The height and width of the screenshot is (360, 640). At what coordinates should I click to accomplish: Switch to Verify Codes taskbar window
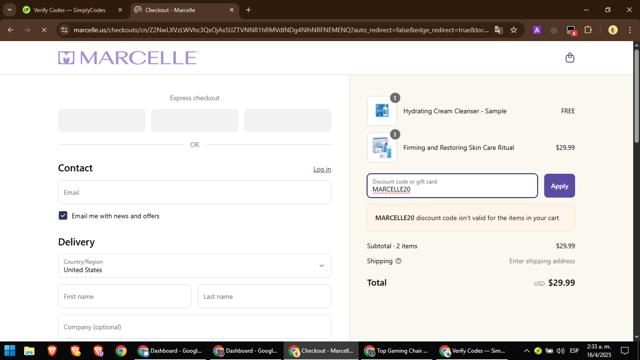click(x=472, y=351)
